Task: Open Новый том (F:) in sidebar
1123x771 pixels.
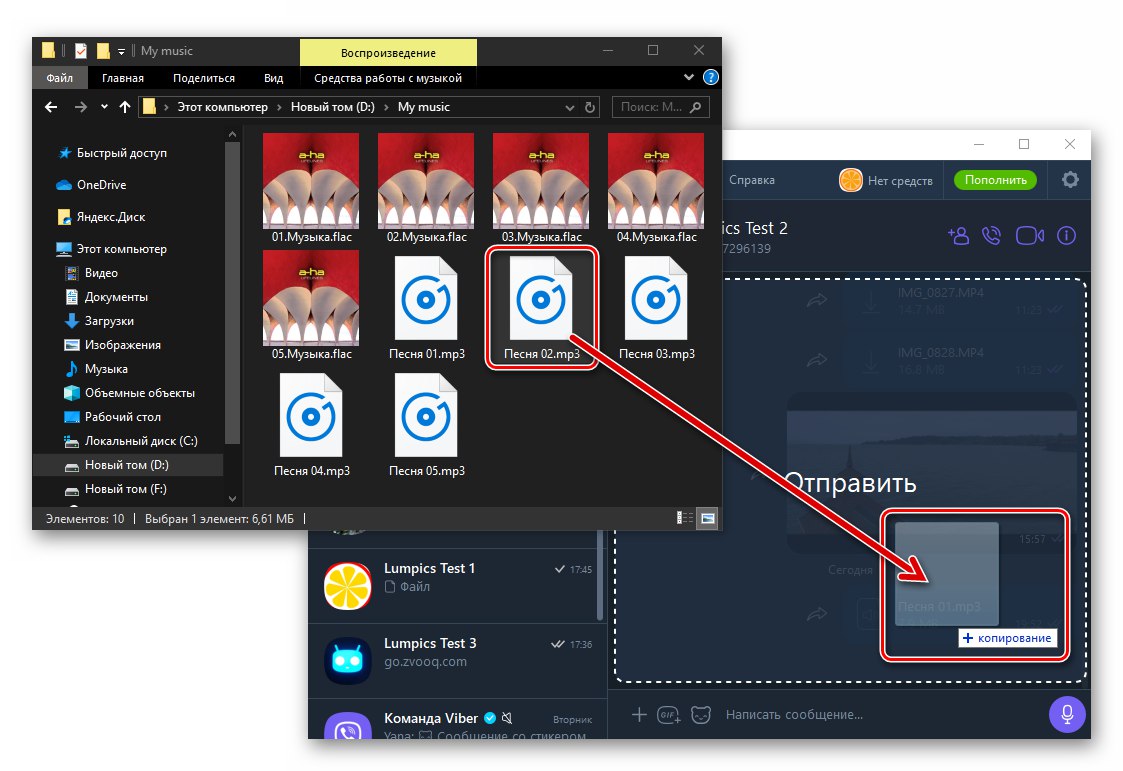Action: click(115, 489)
